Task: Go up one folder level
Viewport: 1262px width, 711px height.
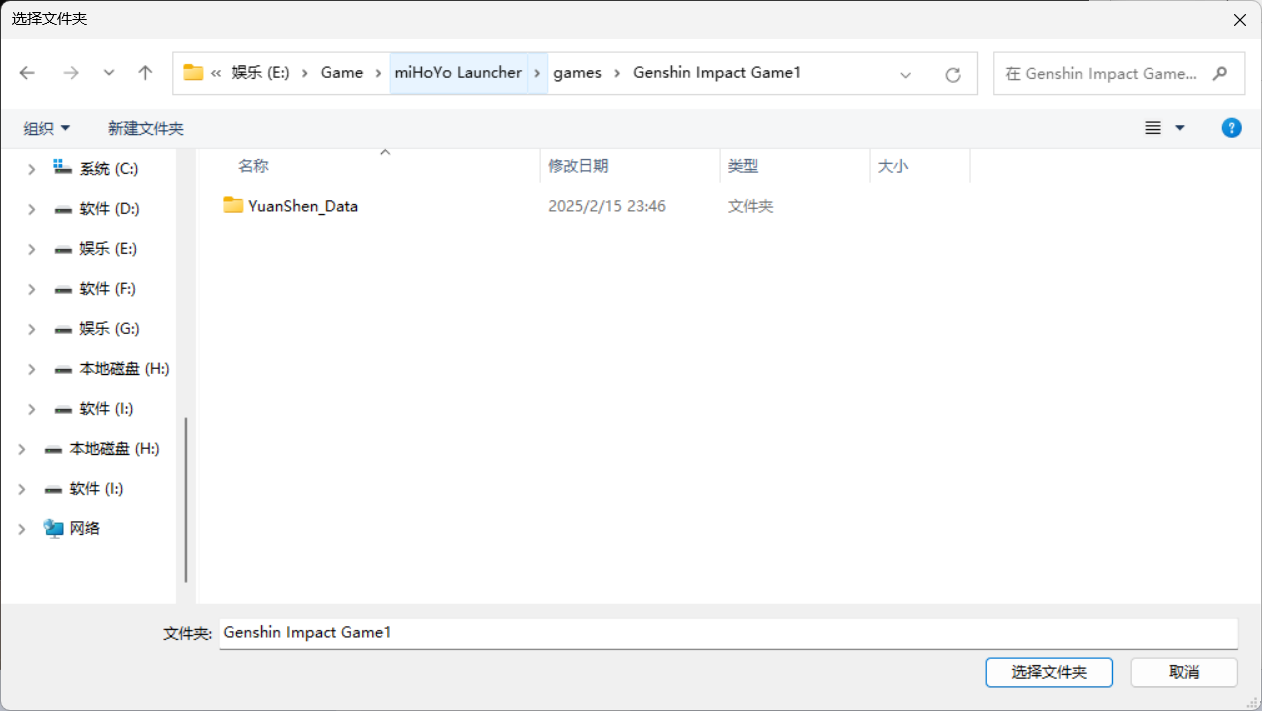Action: click(145, 73)
